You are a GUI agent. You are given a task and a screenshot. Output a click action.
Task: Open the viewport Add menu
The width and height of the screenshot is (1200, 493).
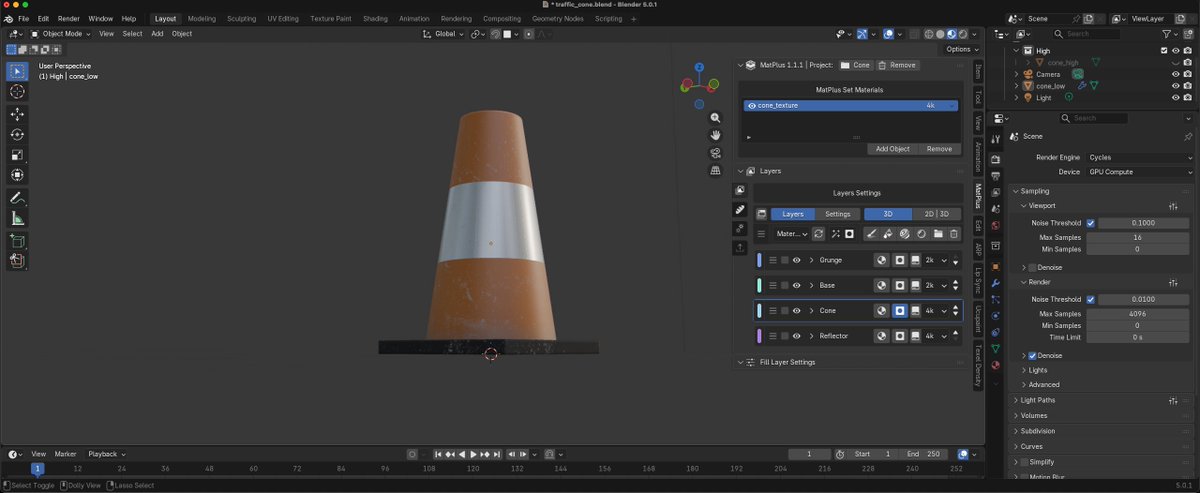click(x=157, y=34)
